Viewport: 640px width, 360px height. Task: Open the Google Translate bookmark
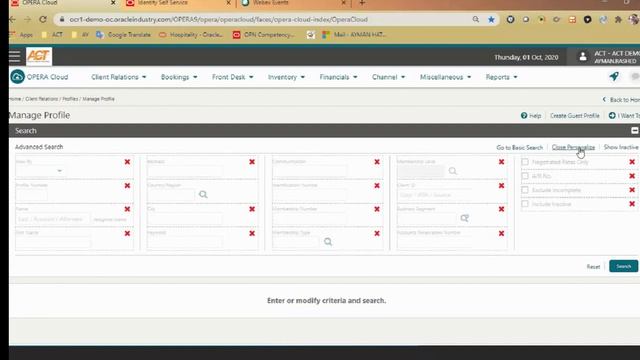[x=123, y=35]
